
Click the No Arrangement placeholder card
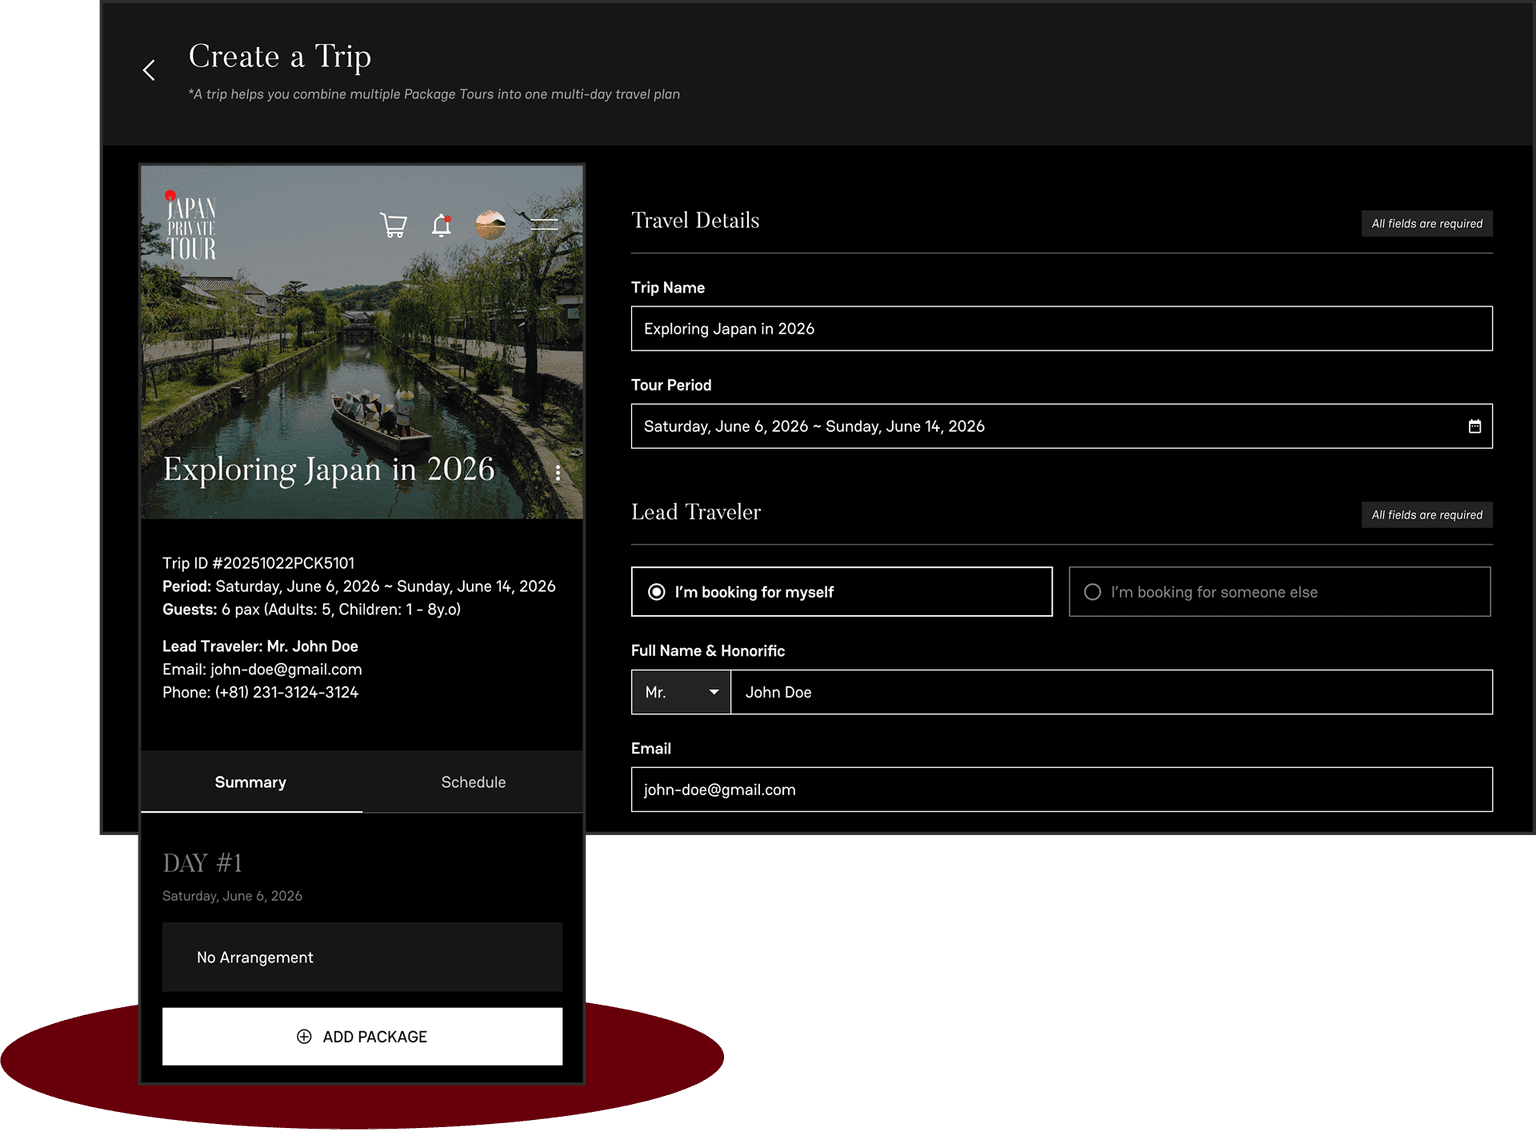tap(362, 957)
